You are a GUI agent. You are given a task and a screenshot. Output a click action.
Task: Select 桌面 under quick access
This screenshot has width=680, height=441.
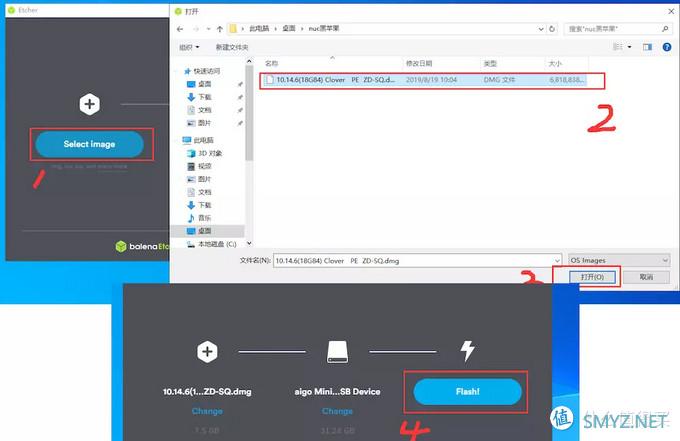pos(199,84)
